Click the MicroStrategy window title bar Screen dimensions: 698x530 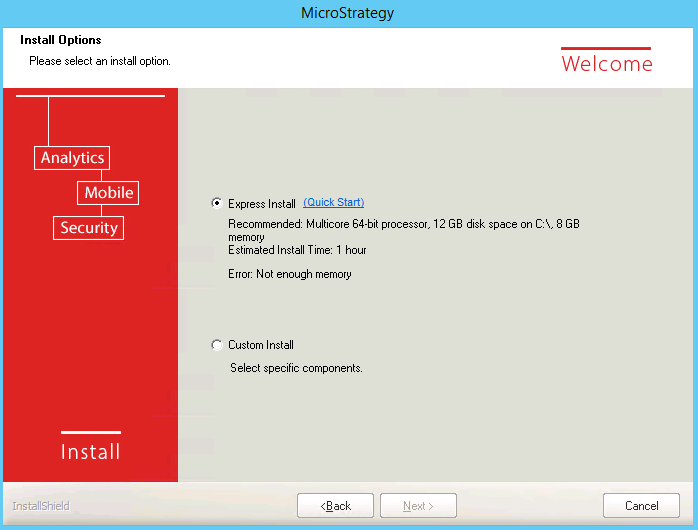tap(348, 13)
